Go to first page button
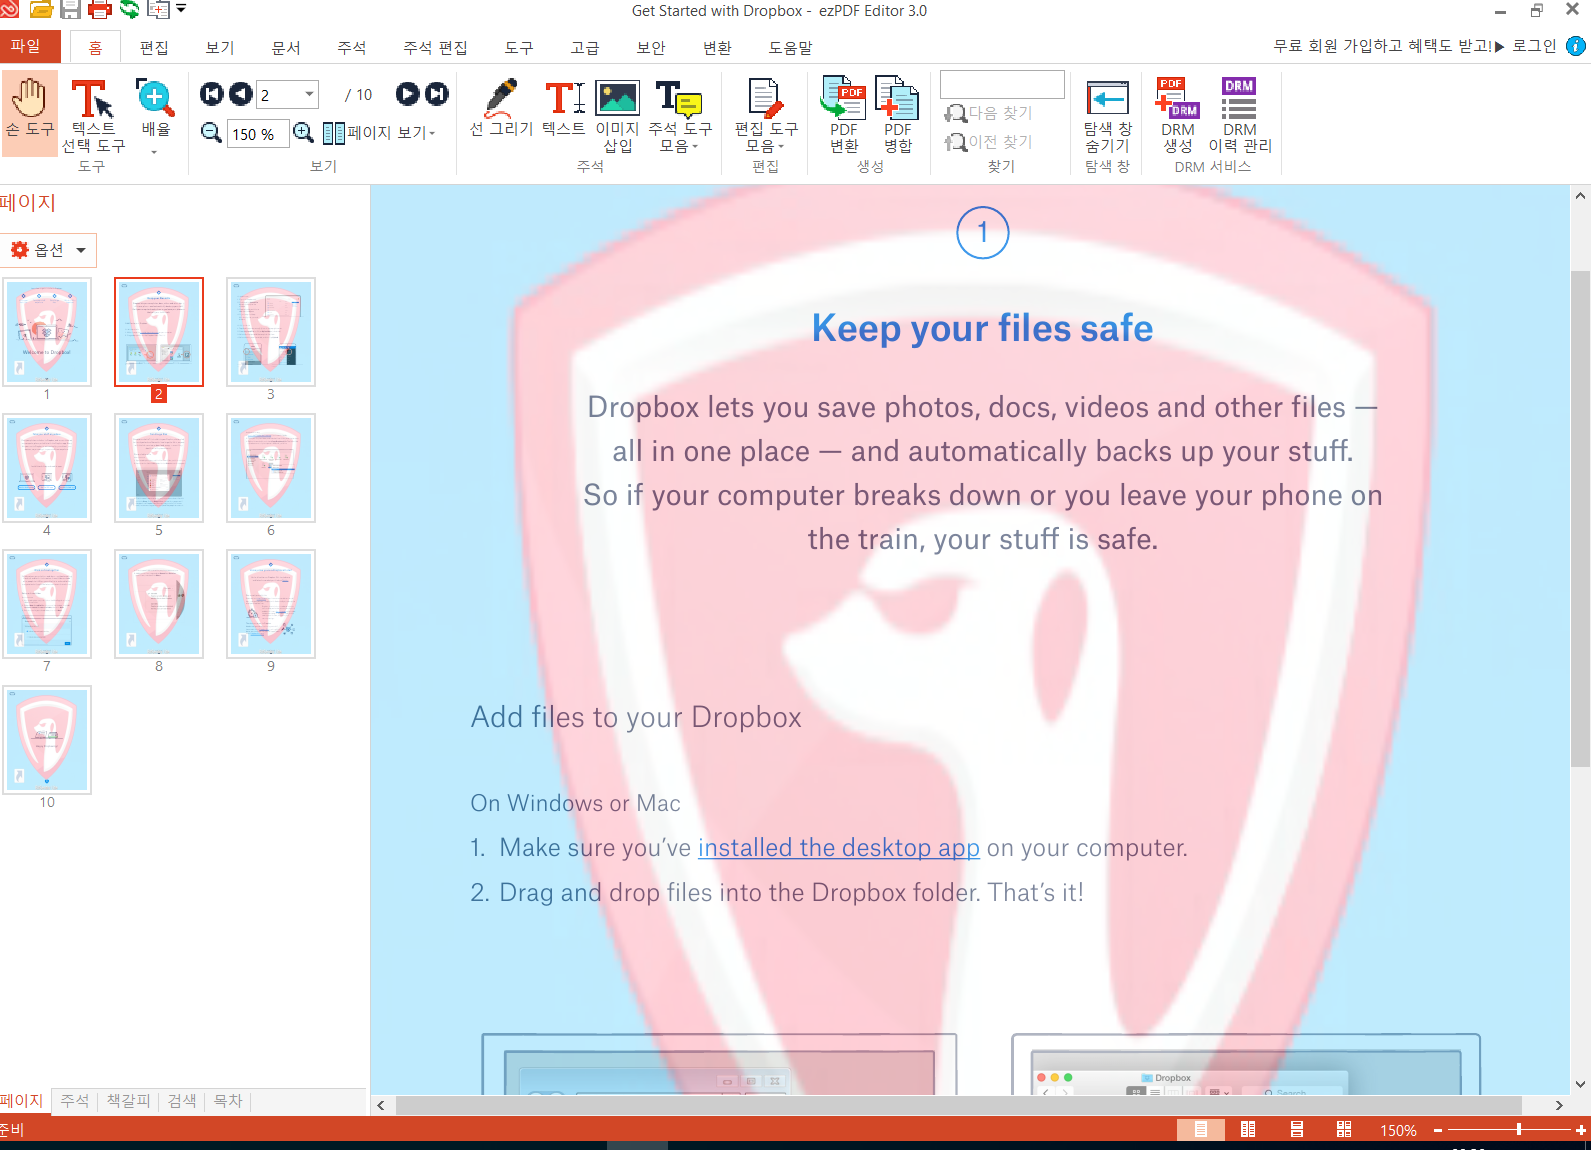This screenshot has width=1591, height=1150. click(211, 94)
